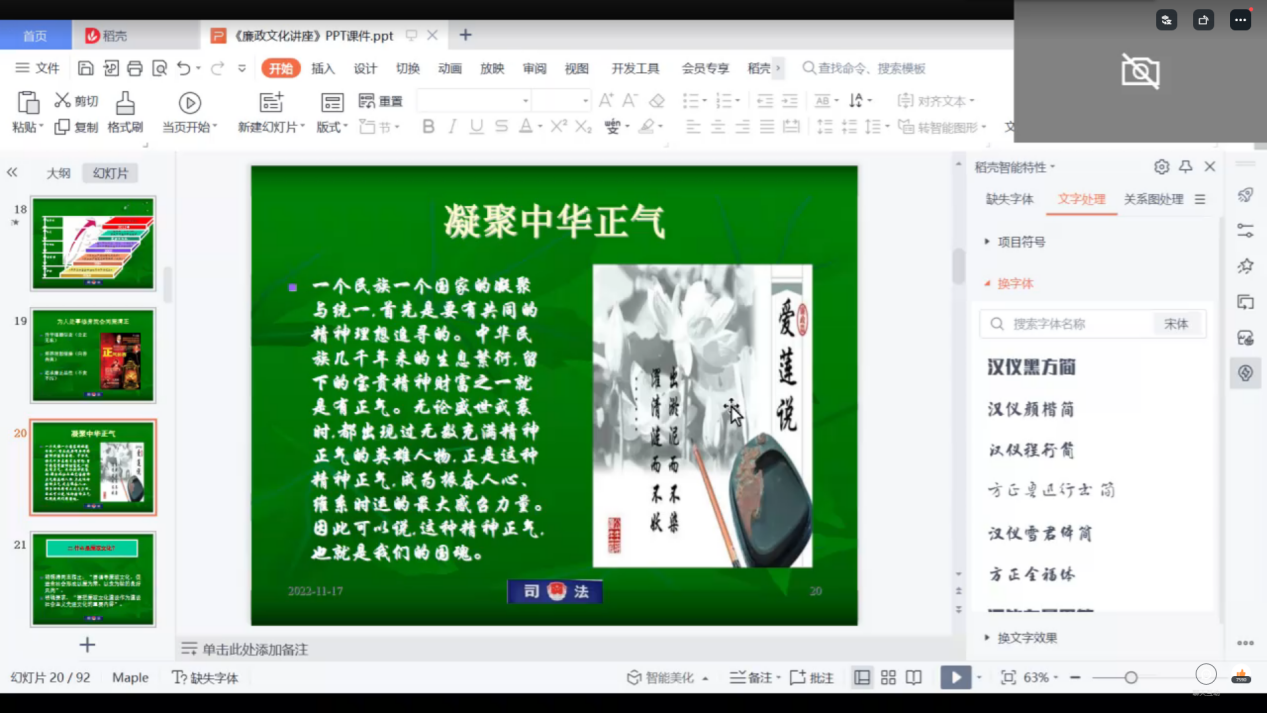The width and height of the screenshot is (1267, 713).
Task: Click the Format Painter (格式刷) icon
Action: 125,103
